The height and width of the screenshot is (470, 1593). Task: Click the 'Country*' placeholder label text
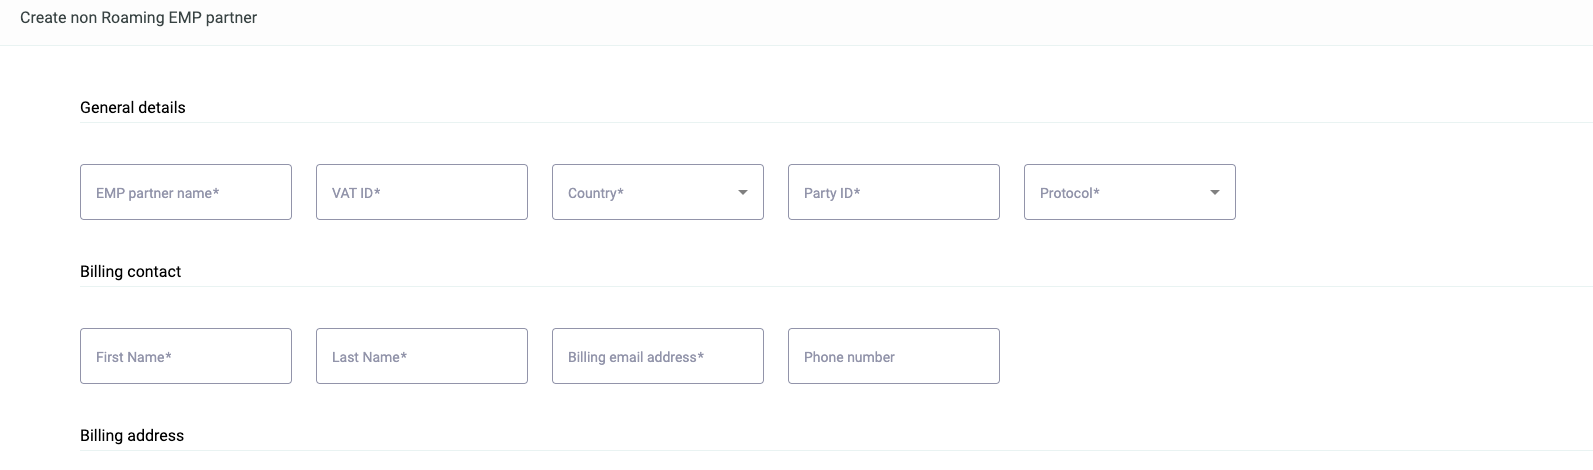click(596, 193)
